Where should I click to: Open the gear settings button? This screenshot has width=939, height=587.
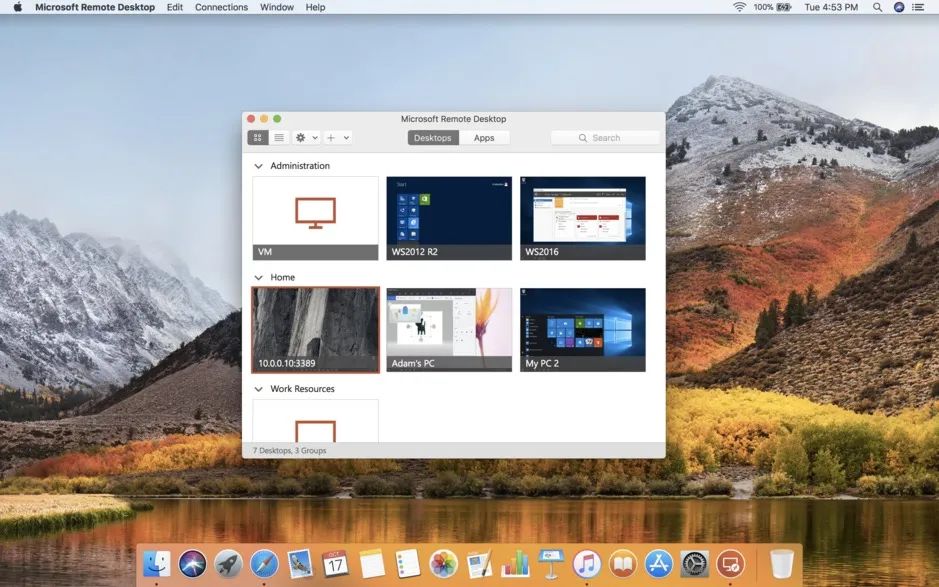301,138
